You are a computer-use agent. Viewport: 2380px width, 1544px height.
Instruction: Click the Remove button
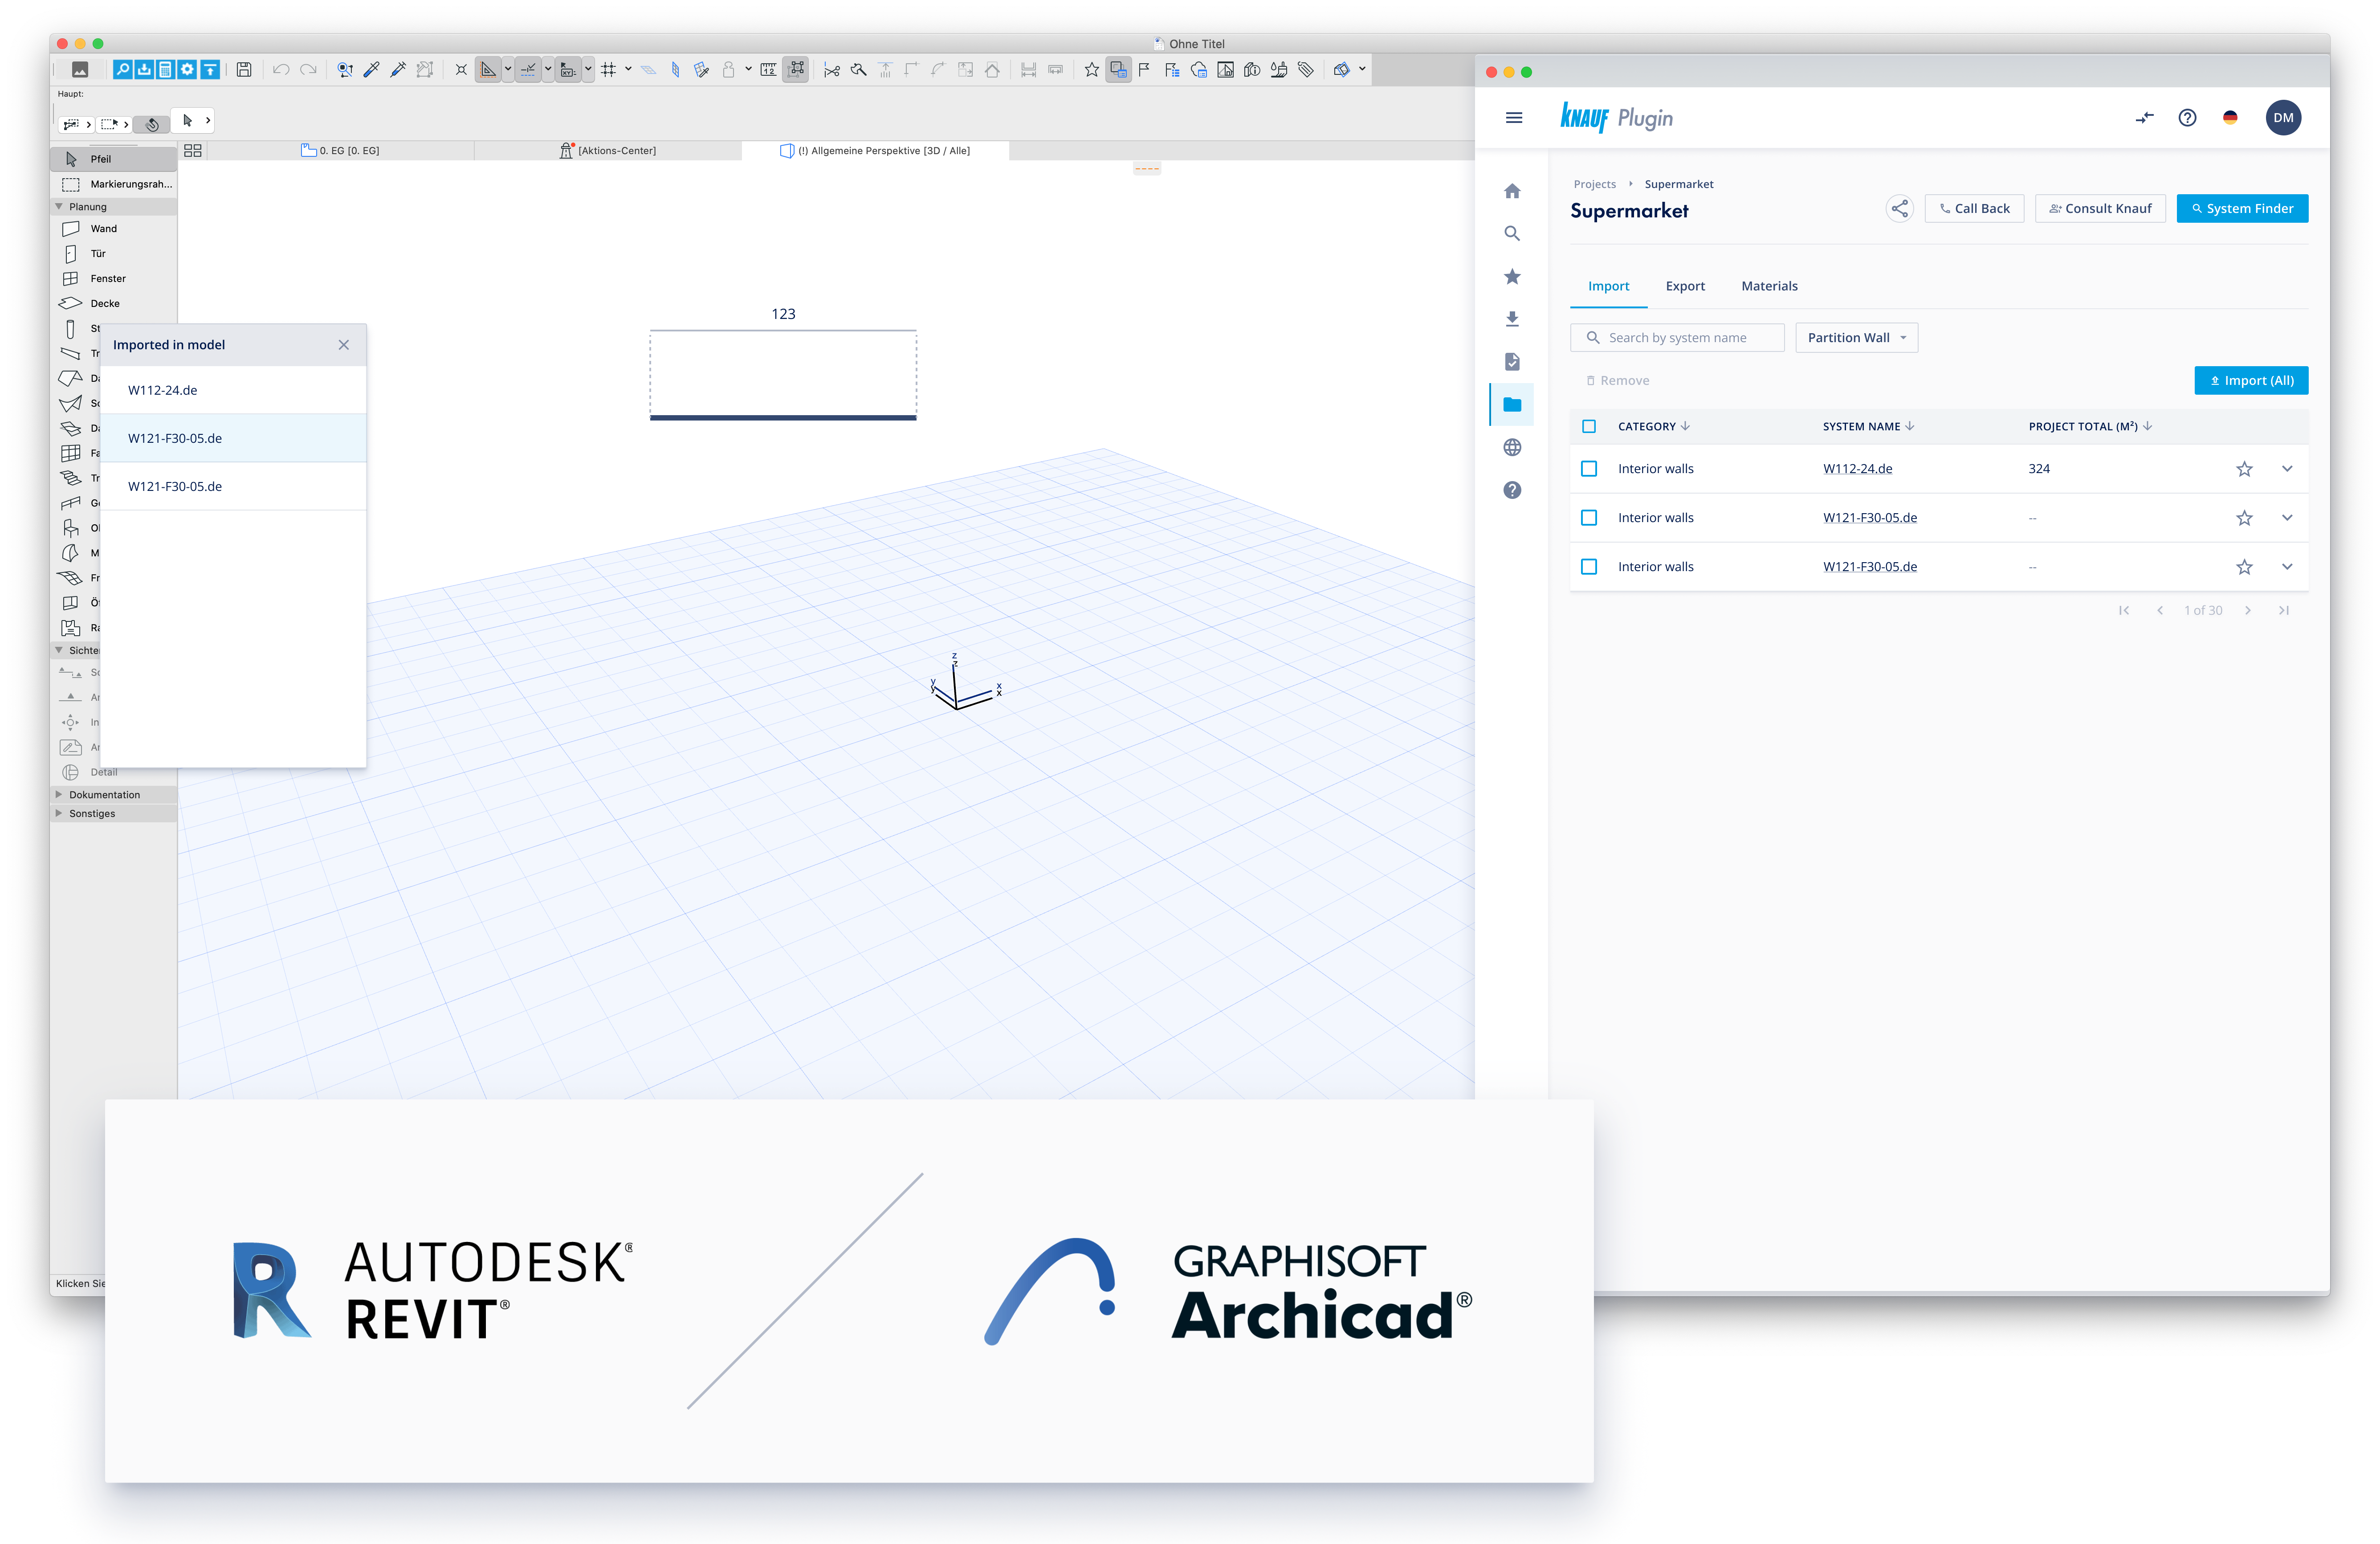(x=1617, y=381)
